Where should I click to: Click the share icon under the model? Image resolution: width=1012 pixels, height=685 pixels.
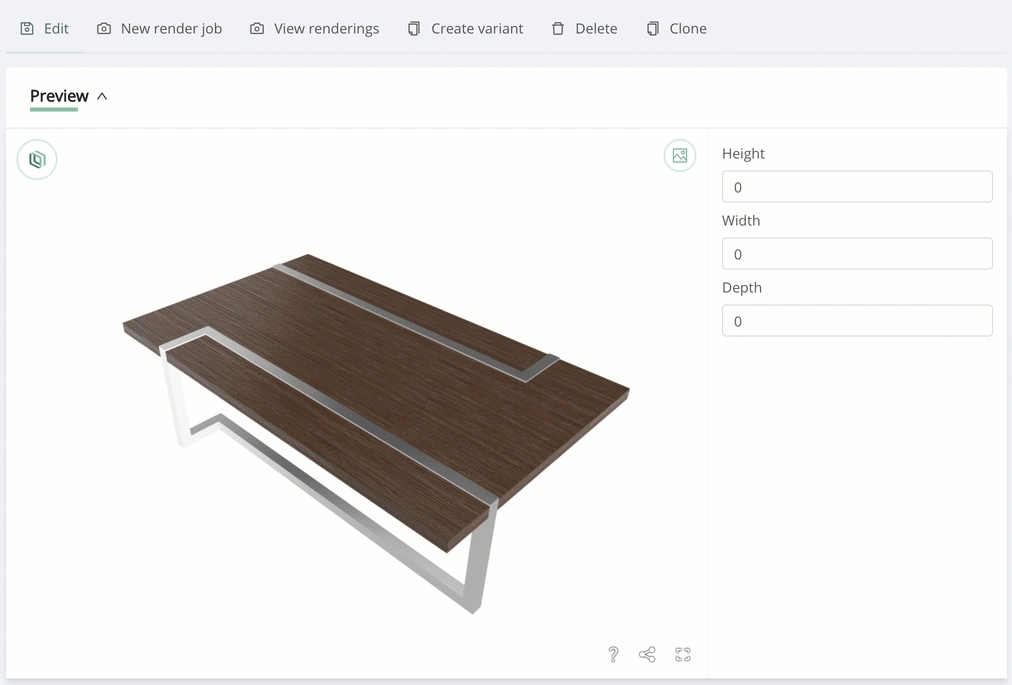coord(647,654)
